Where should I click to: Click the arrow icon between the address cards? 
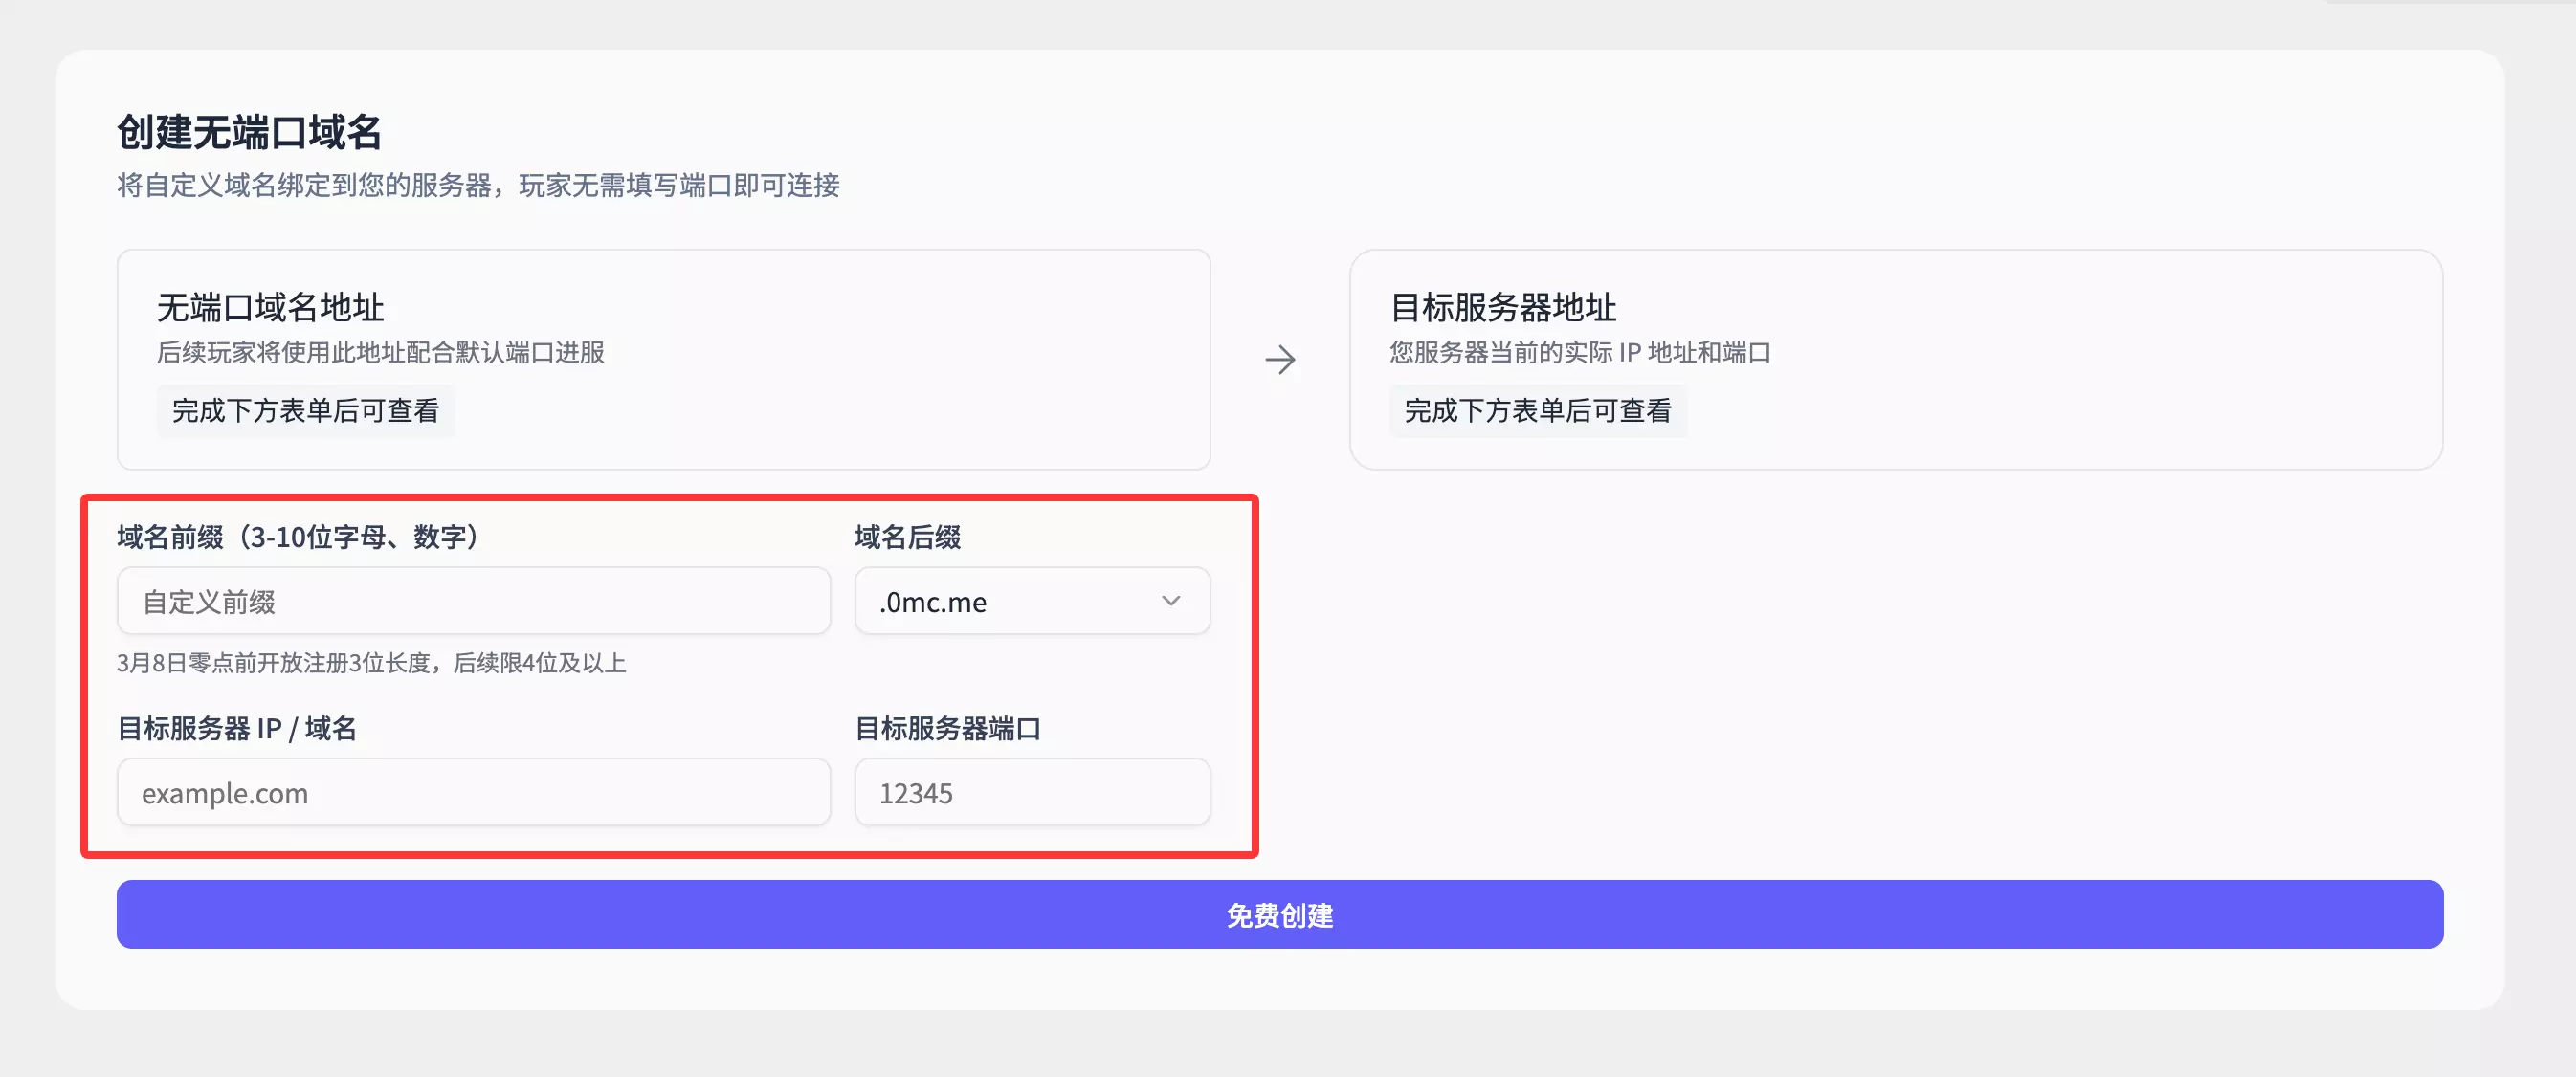click(x=1280, y=359)
